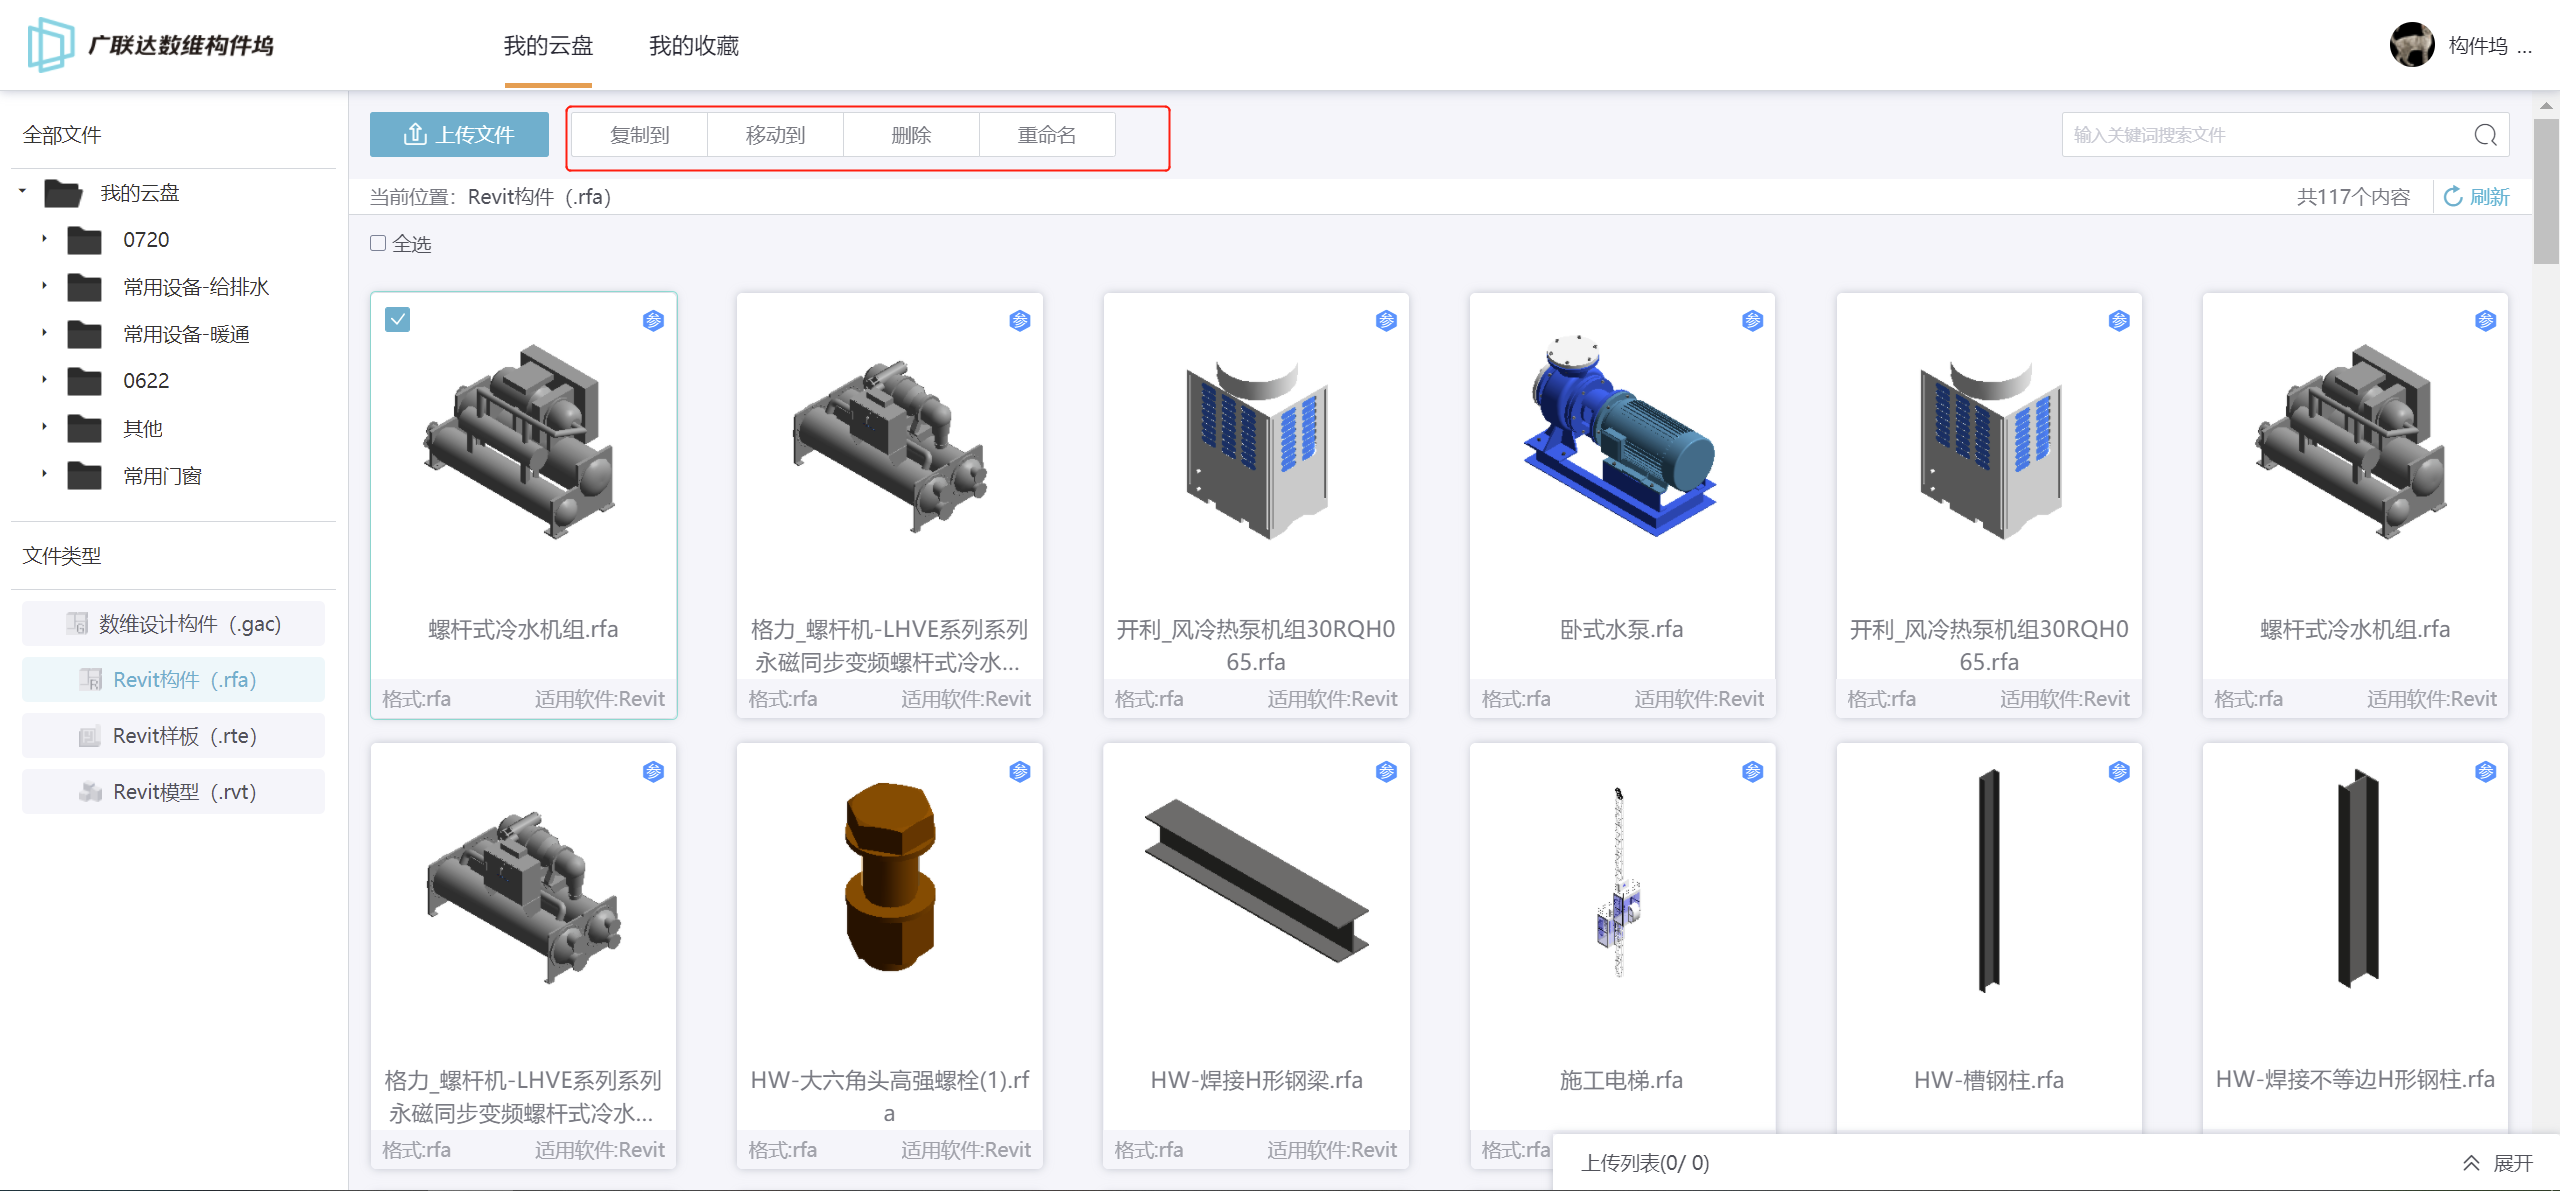Image resolution: width=2560 pixels, height=1191 pixels.
Task: Click the 常用设备-暖通 folder icon
Action: click(84, 334)
